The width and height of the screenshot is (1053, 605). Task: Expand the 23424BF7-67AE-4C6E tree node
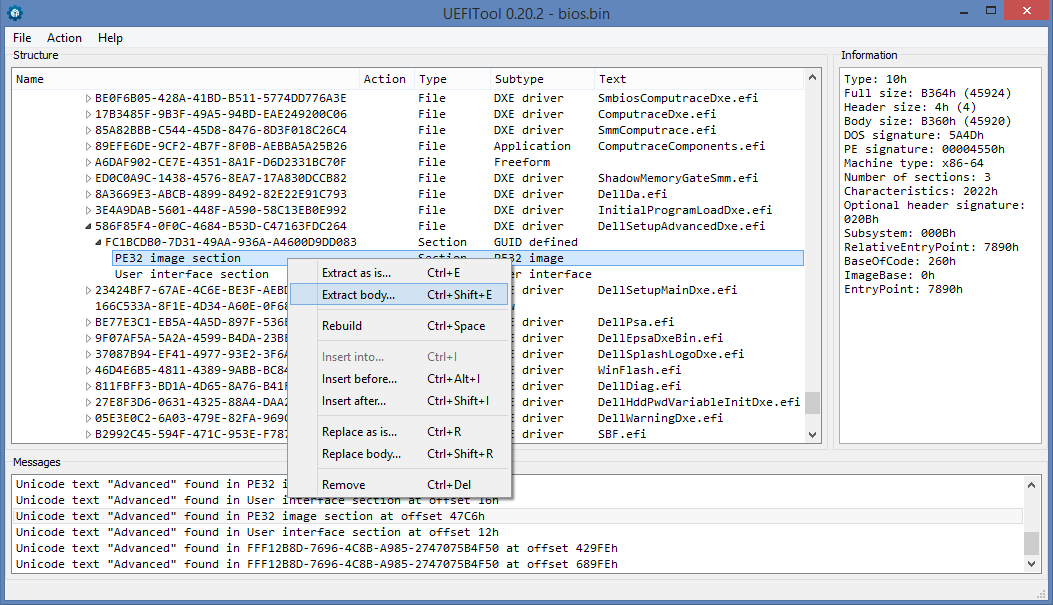click(88, 291)
